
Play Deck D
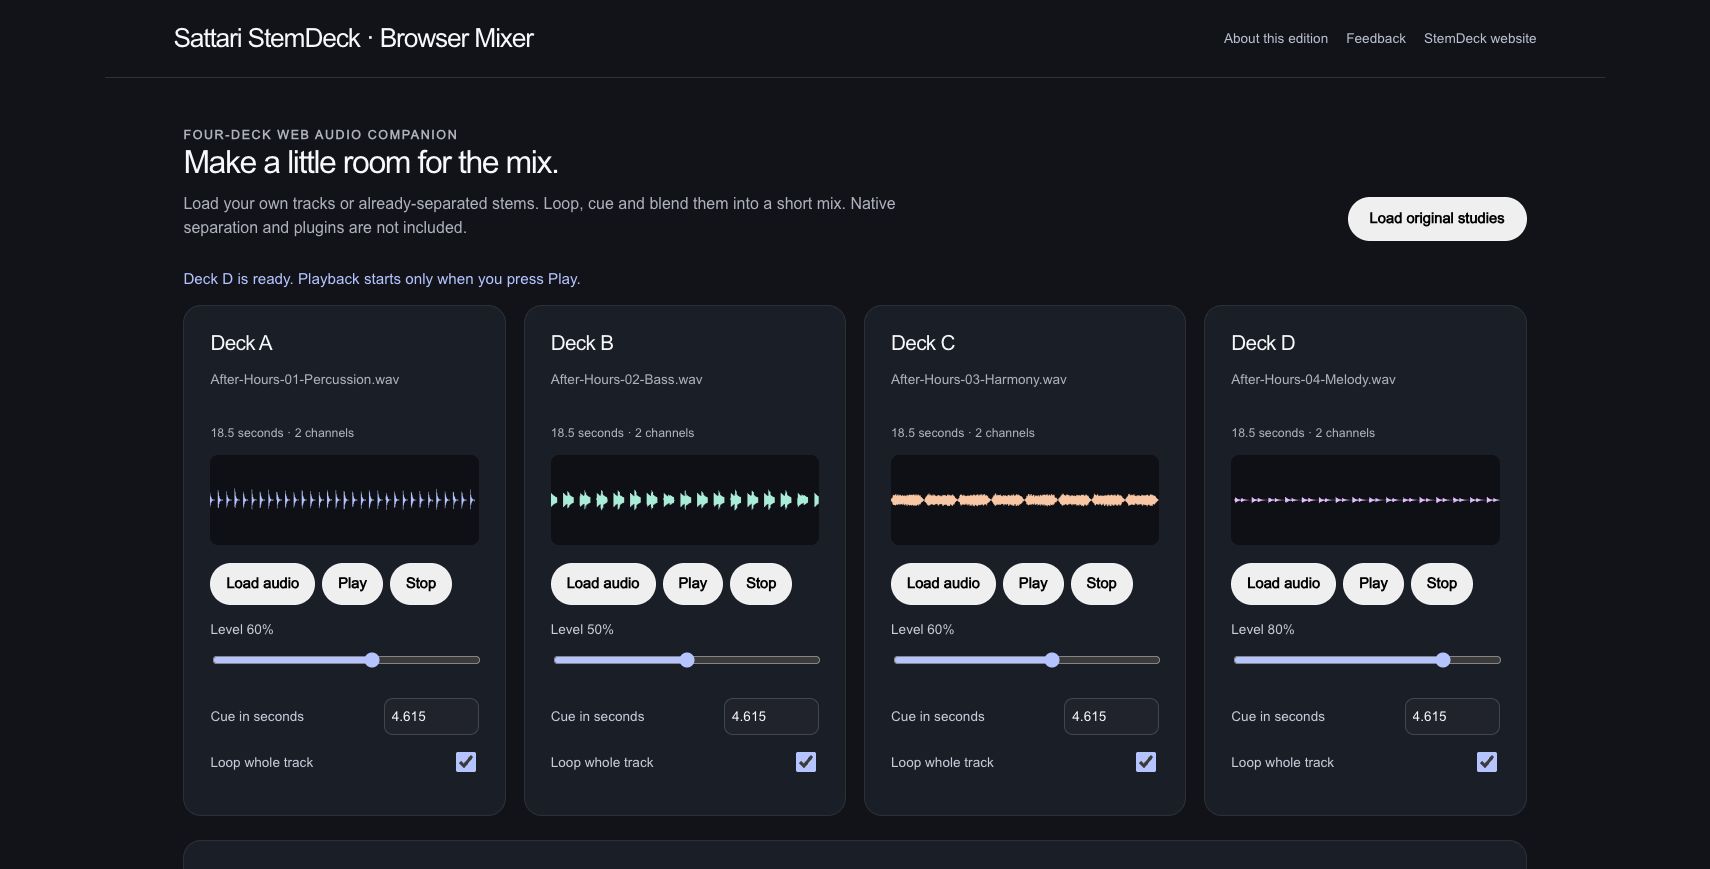point(1373,584)
